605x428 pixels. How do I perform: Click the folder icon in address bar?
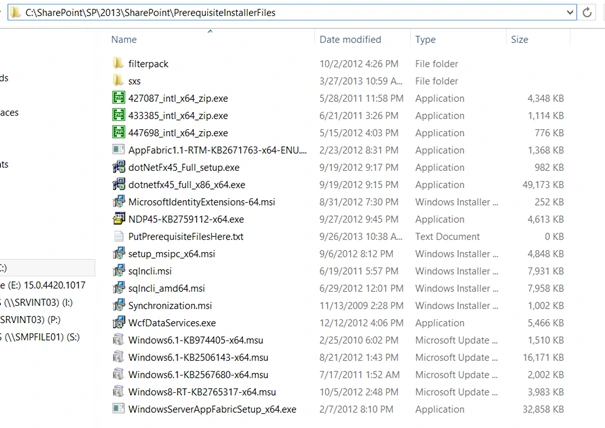[15, 12]
